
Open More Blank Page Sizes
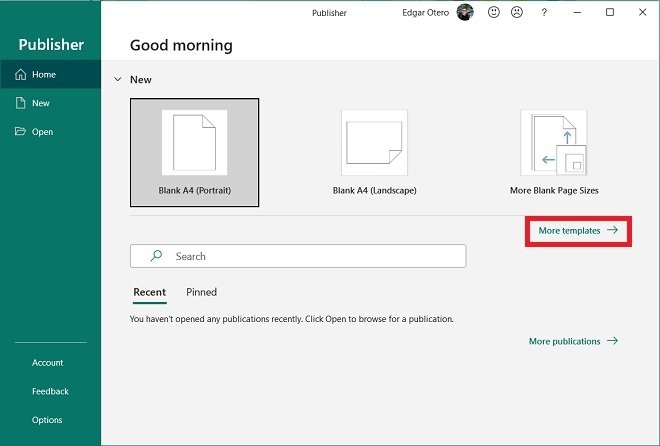pos(554,152)
